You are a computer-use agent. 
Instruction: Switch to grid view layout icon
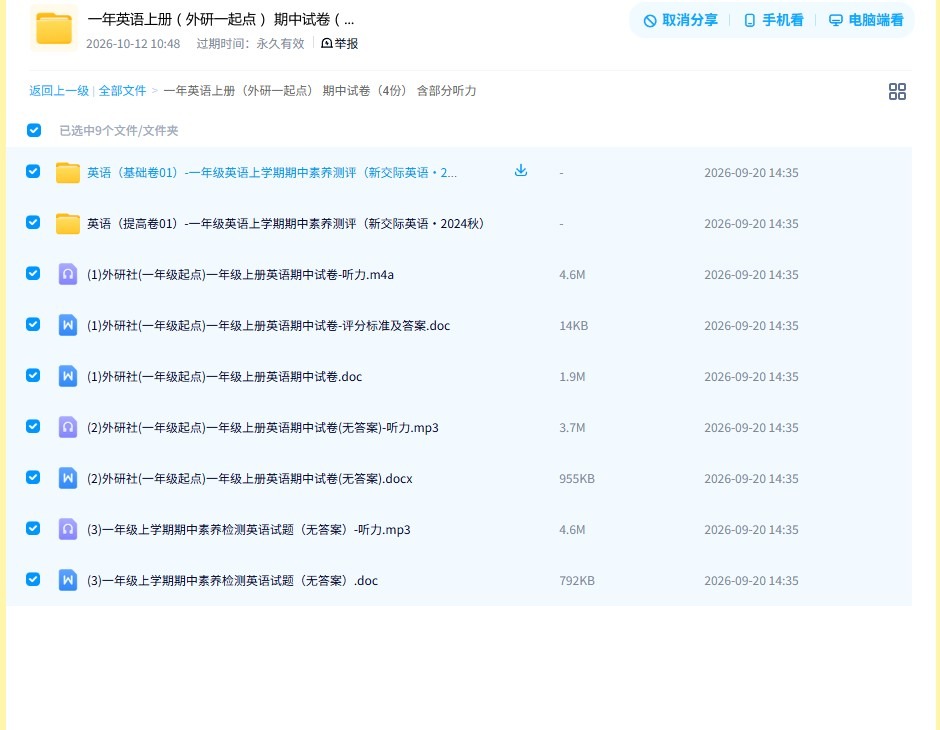coord(897,91)
